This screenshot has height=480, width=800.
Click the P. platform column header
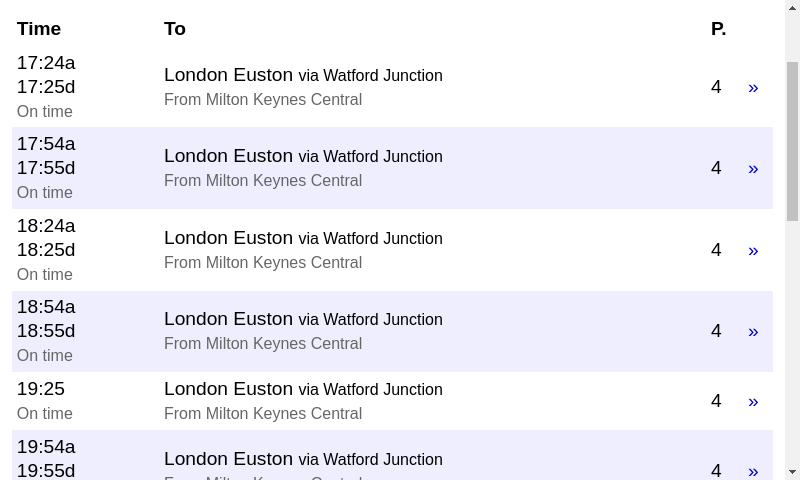click(718, 29)
